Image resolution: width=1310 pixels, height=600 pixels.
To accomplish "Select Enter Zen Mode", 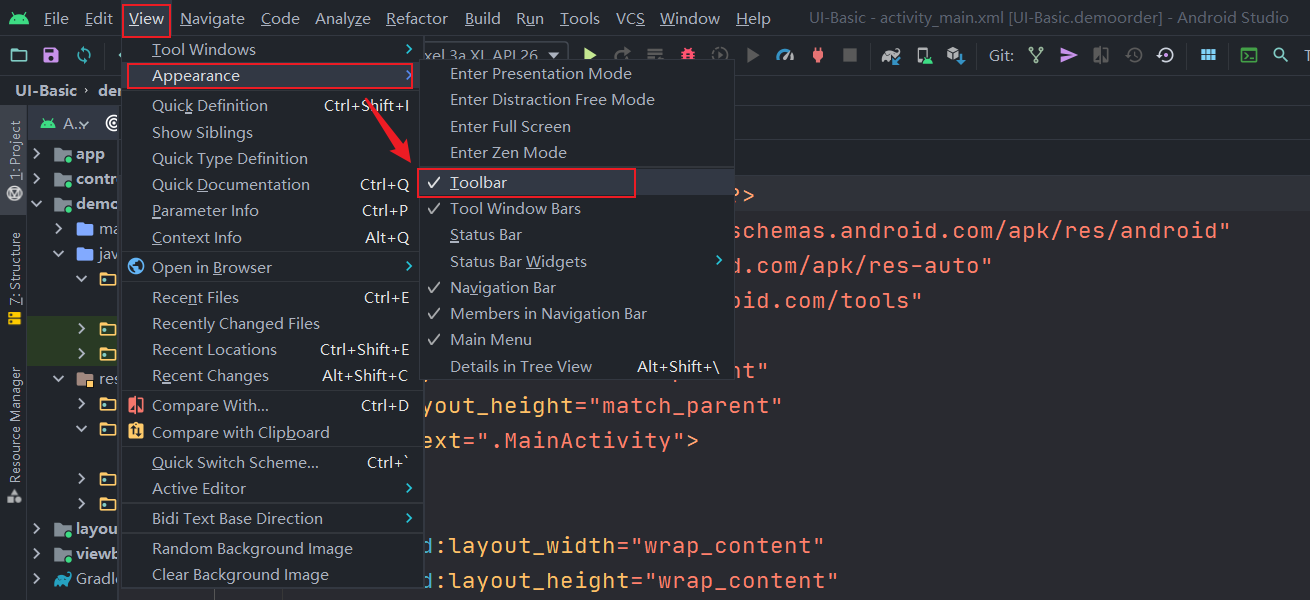I will [x=576, y=153].
